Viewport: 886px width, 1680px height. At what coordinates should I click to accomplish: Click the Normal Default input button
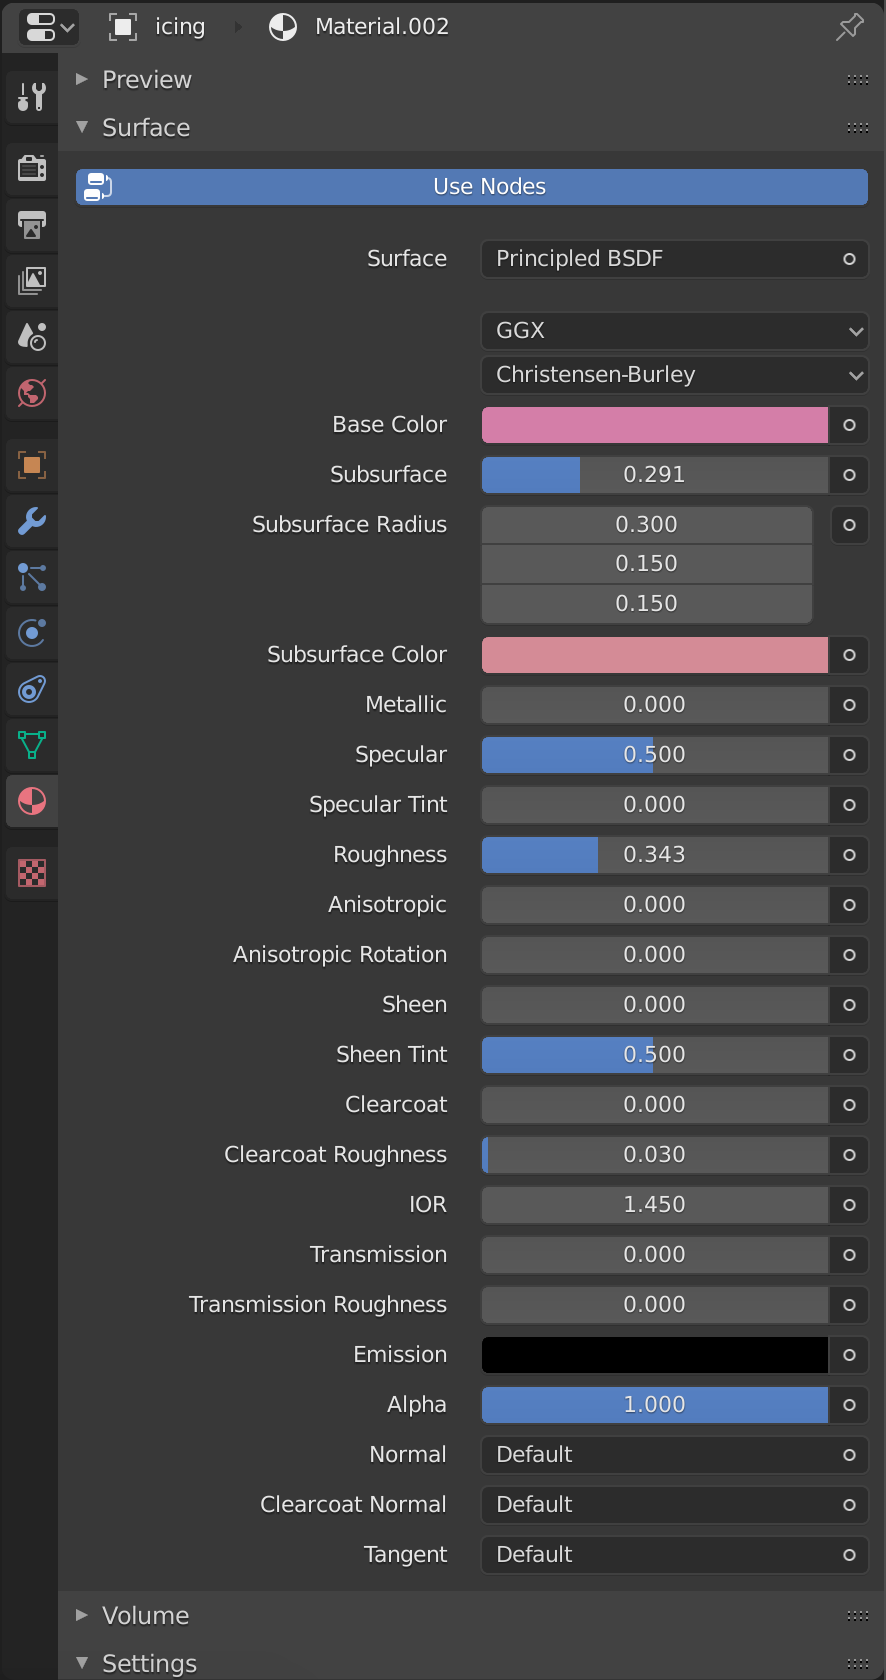coord(675,1455)
